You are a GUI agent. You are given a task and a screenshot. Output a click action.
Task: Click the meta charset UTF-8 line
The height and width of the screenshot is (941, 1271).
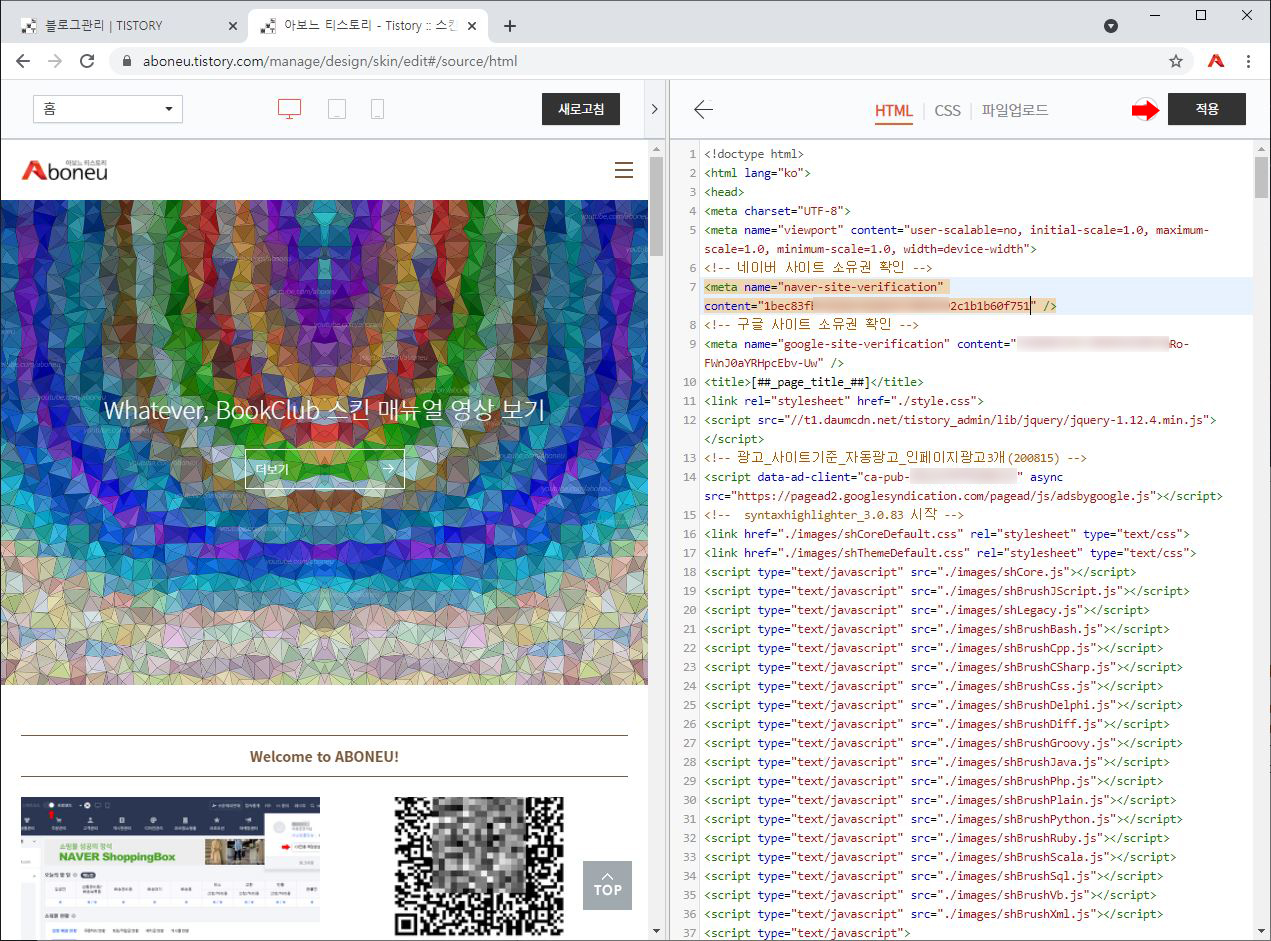click(778, 211)
